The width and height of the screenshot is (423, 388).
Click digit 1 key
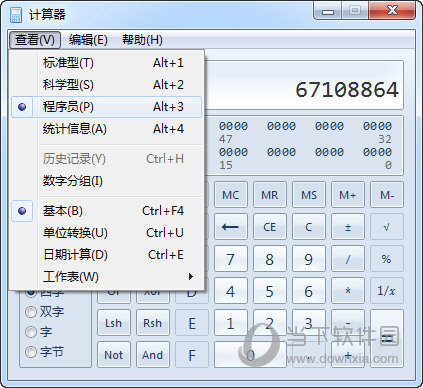tap(231, 323)
